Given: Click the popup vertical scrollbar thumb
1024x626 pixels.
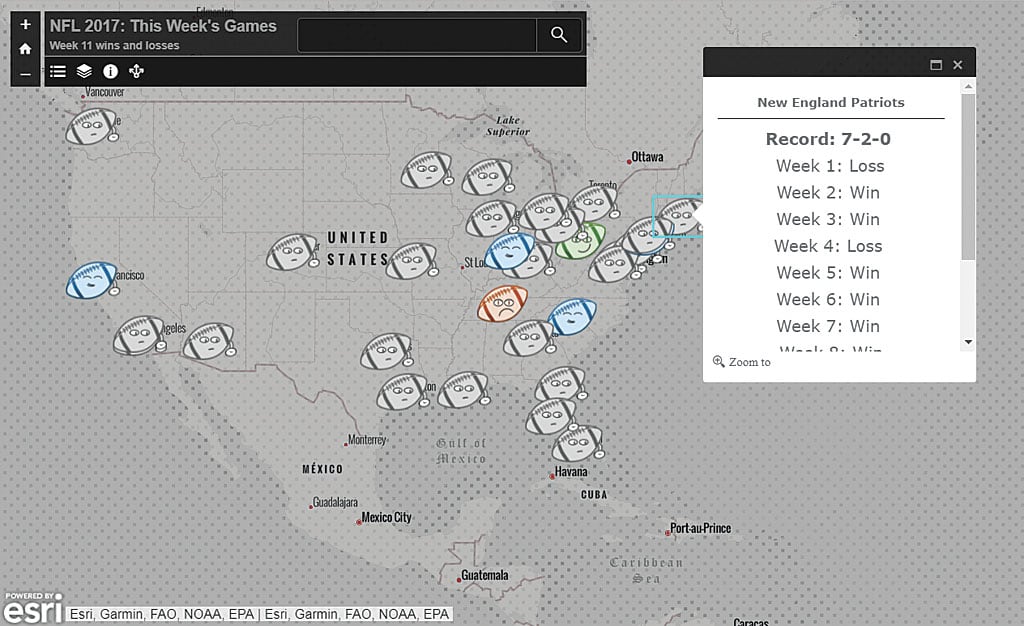Looking at the screenshot, I should coord(968,176).
